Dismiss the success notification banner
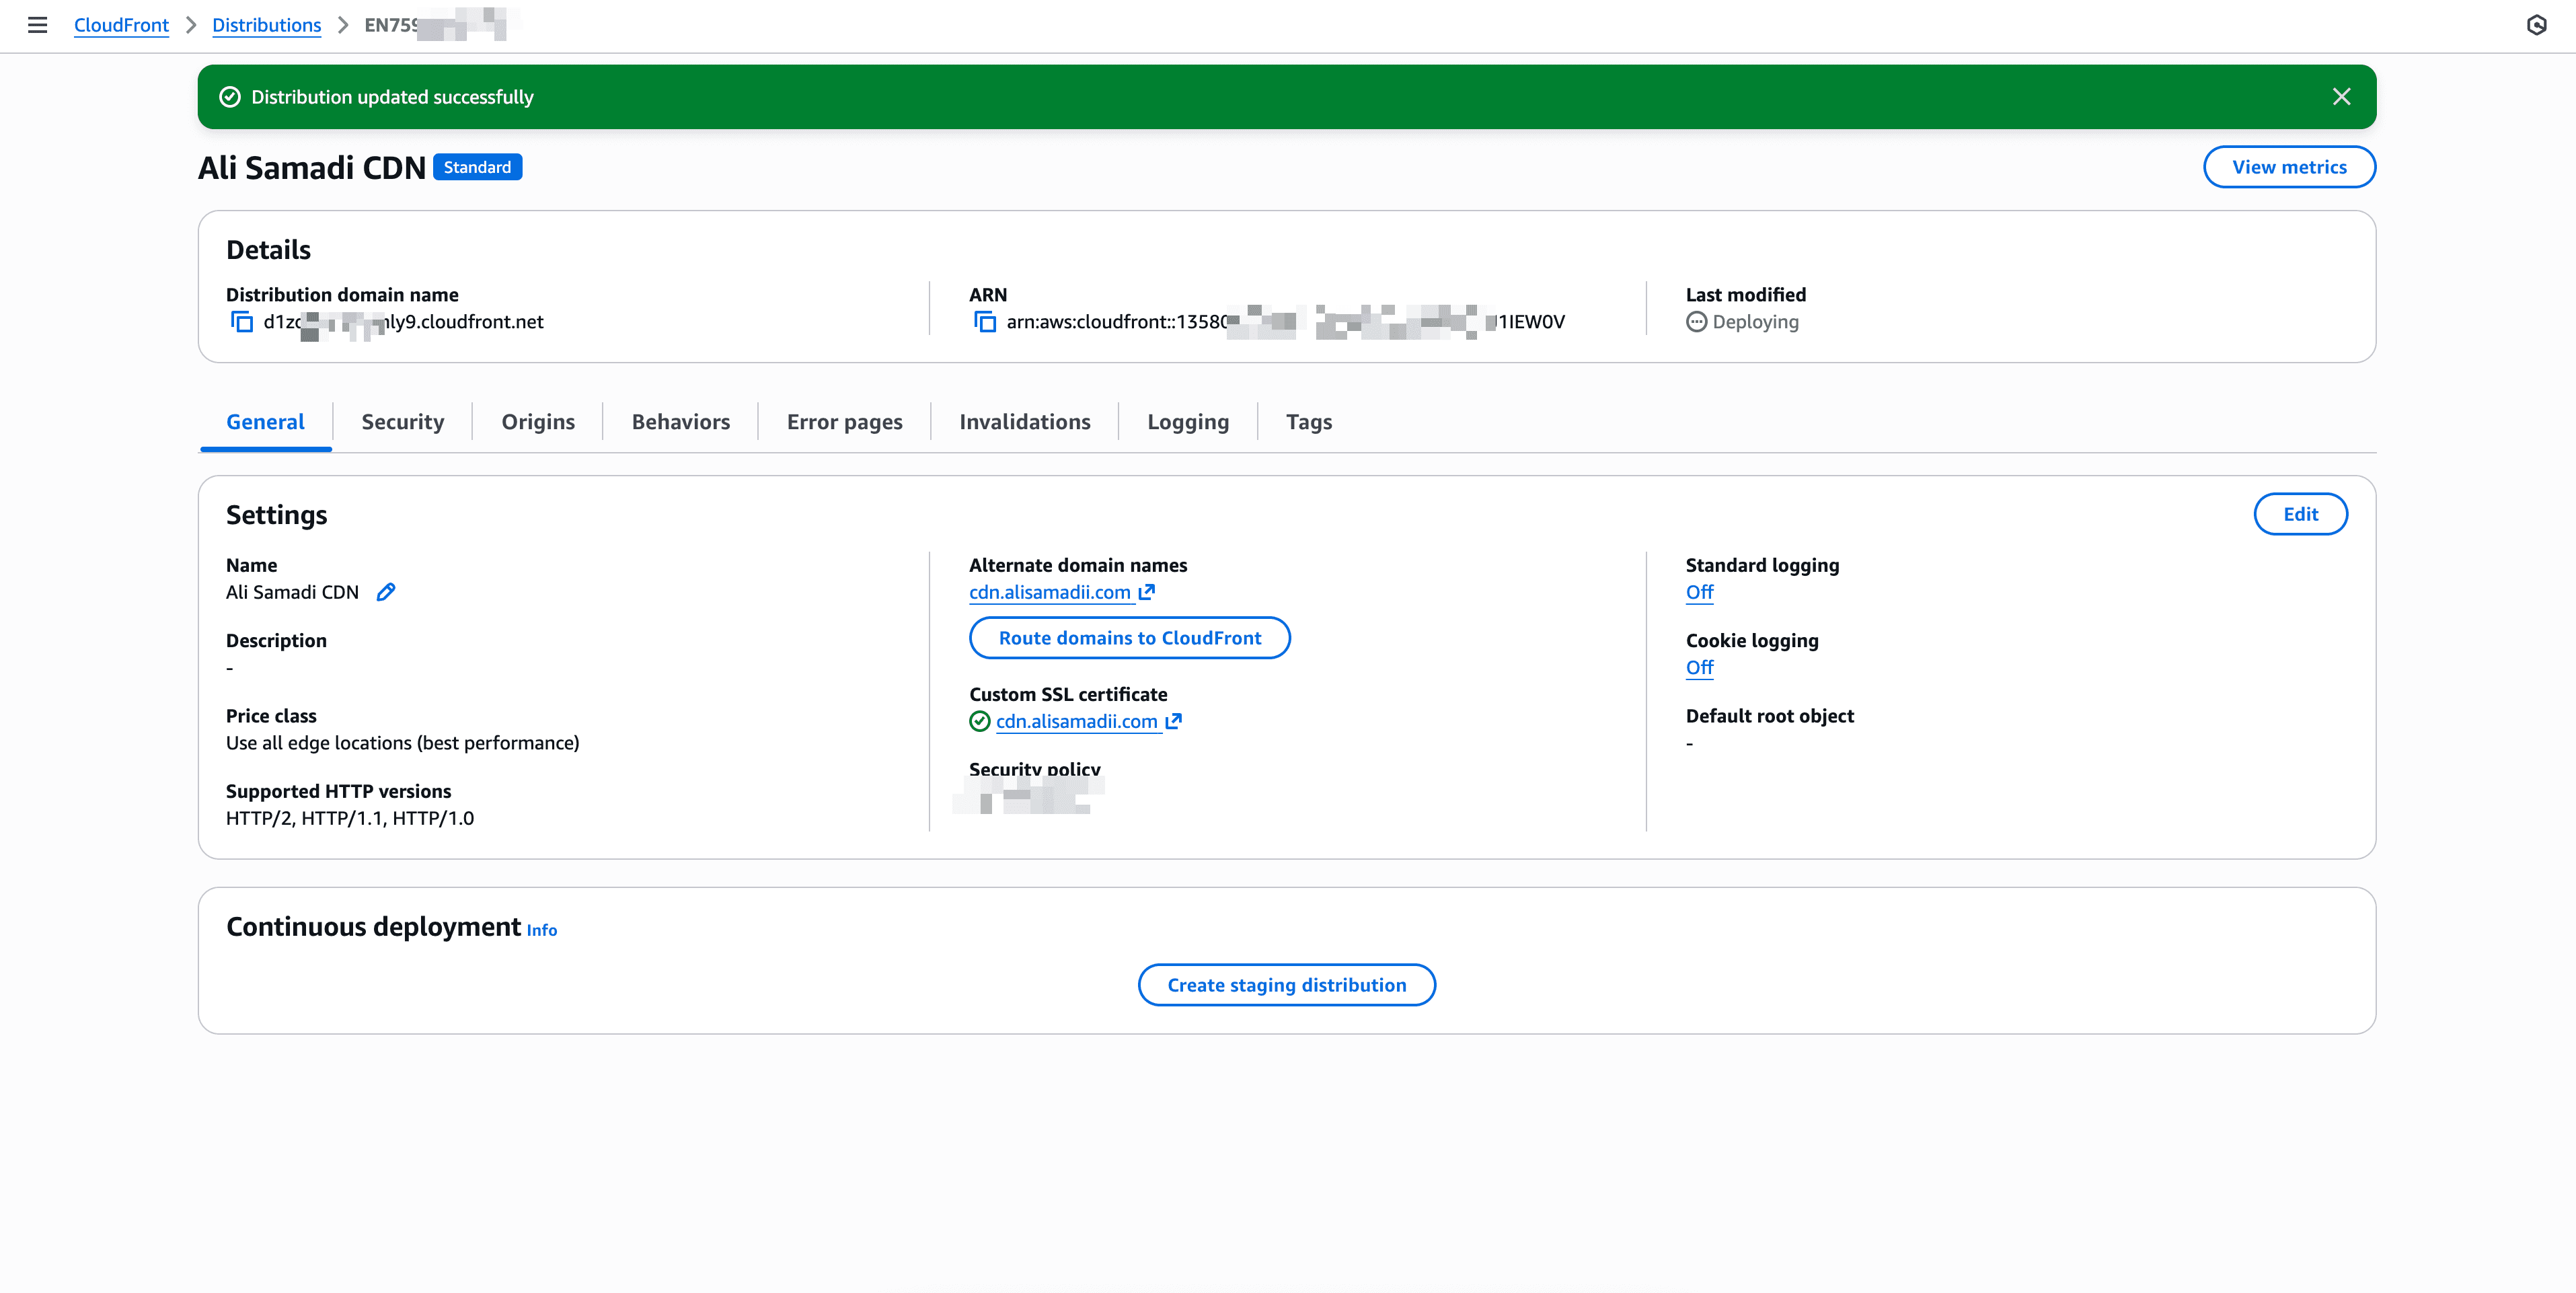This screenshot has width=2576, height=1293. coord(2341,97)
